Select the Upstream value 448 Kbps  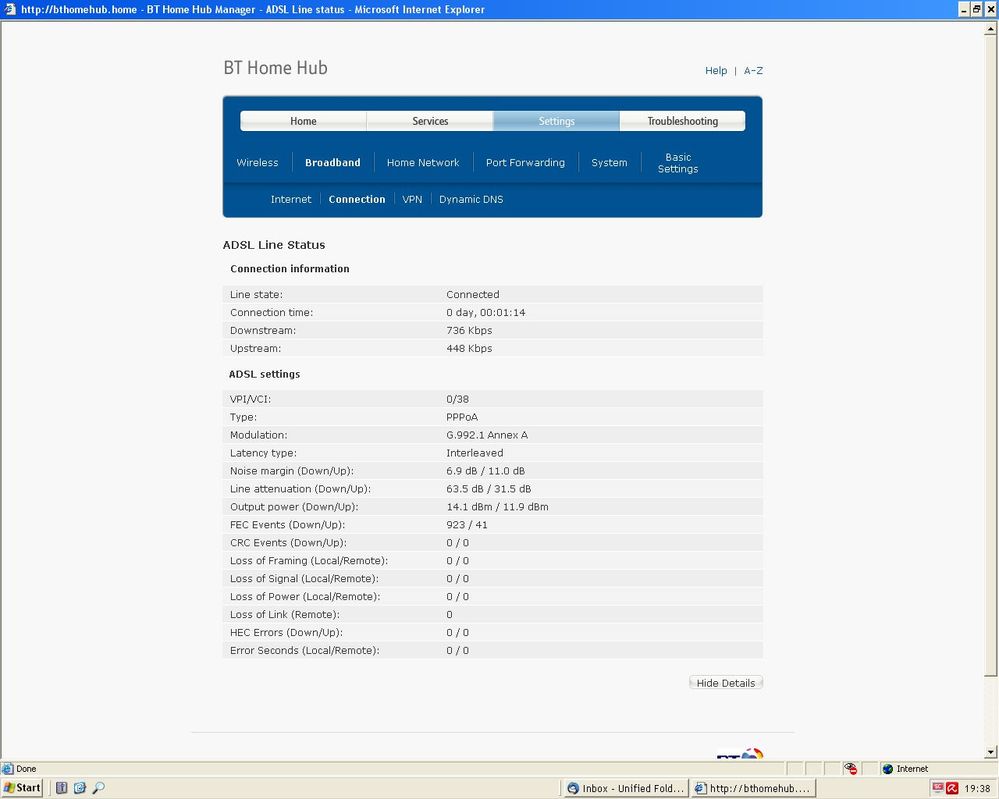coord(469,348)
